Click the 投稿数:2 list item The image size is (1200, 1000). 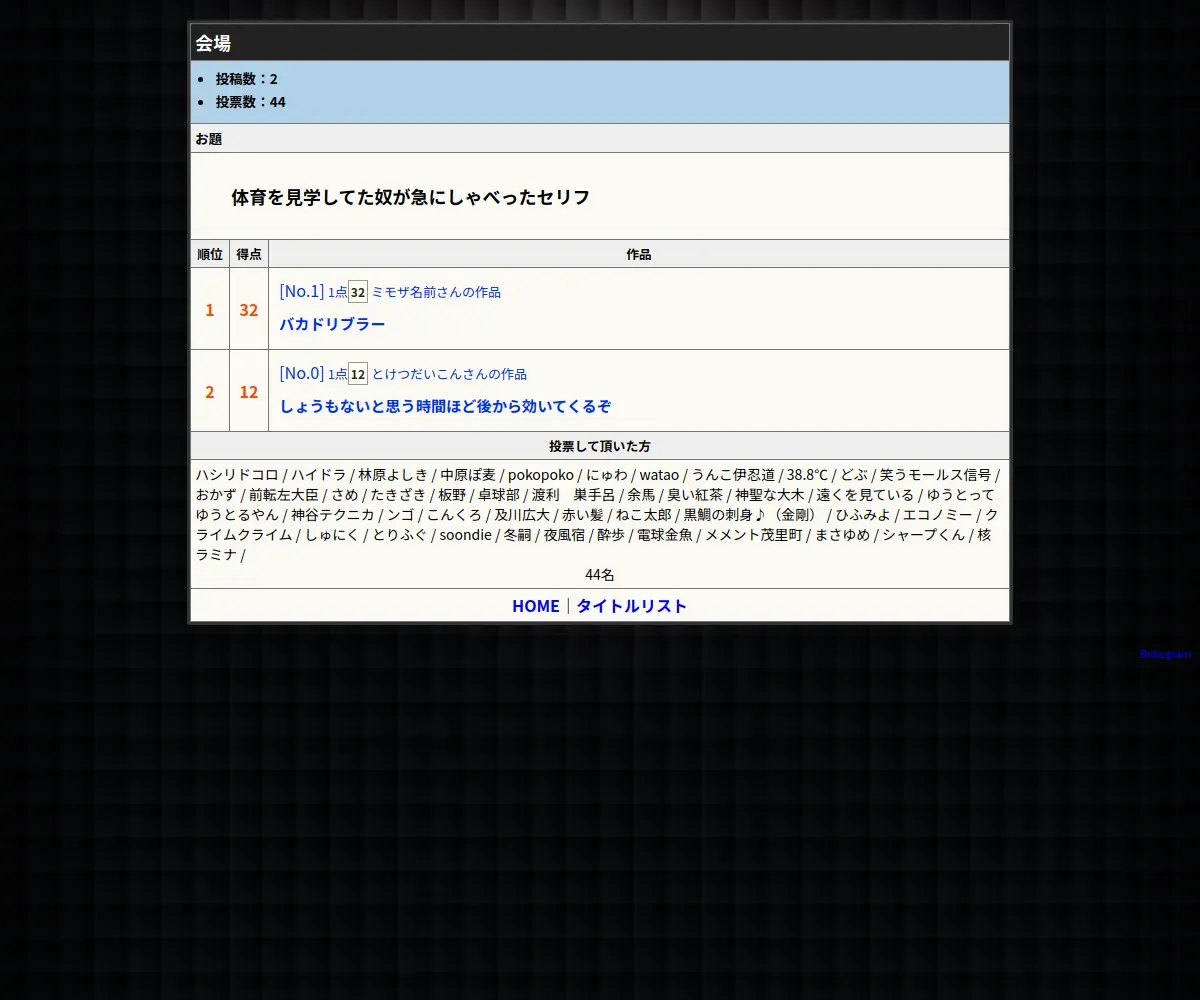[246, 79]
